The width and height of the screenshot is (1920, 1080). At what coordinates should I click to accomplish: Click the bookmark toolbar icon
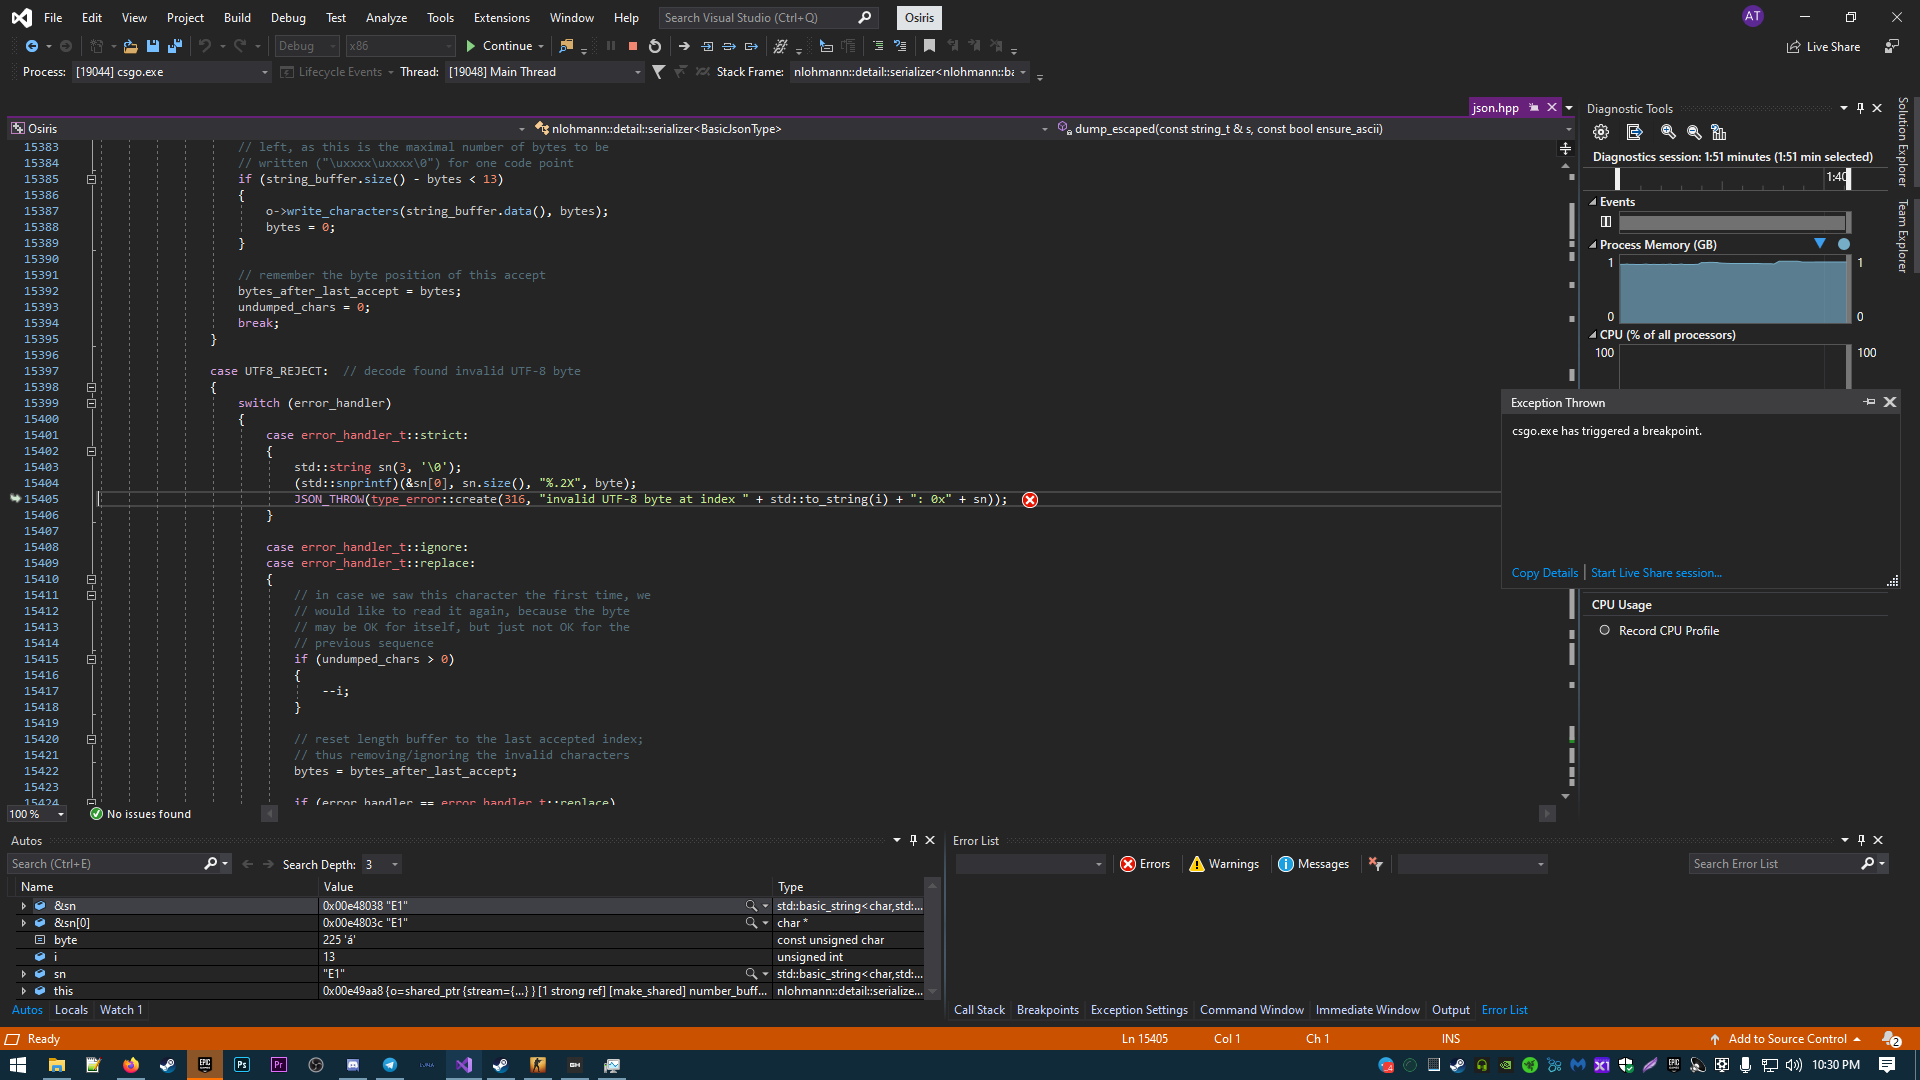coord(929,46)
